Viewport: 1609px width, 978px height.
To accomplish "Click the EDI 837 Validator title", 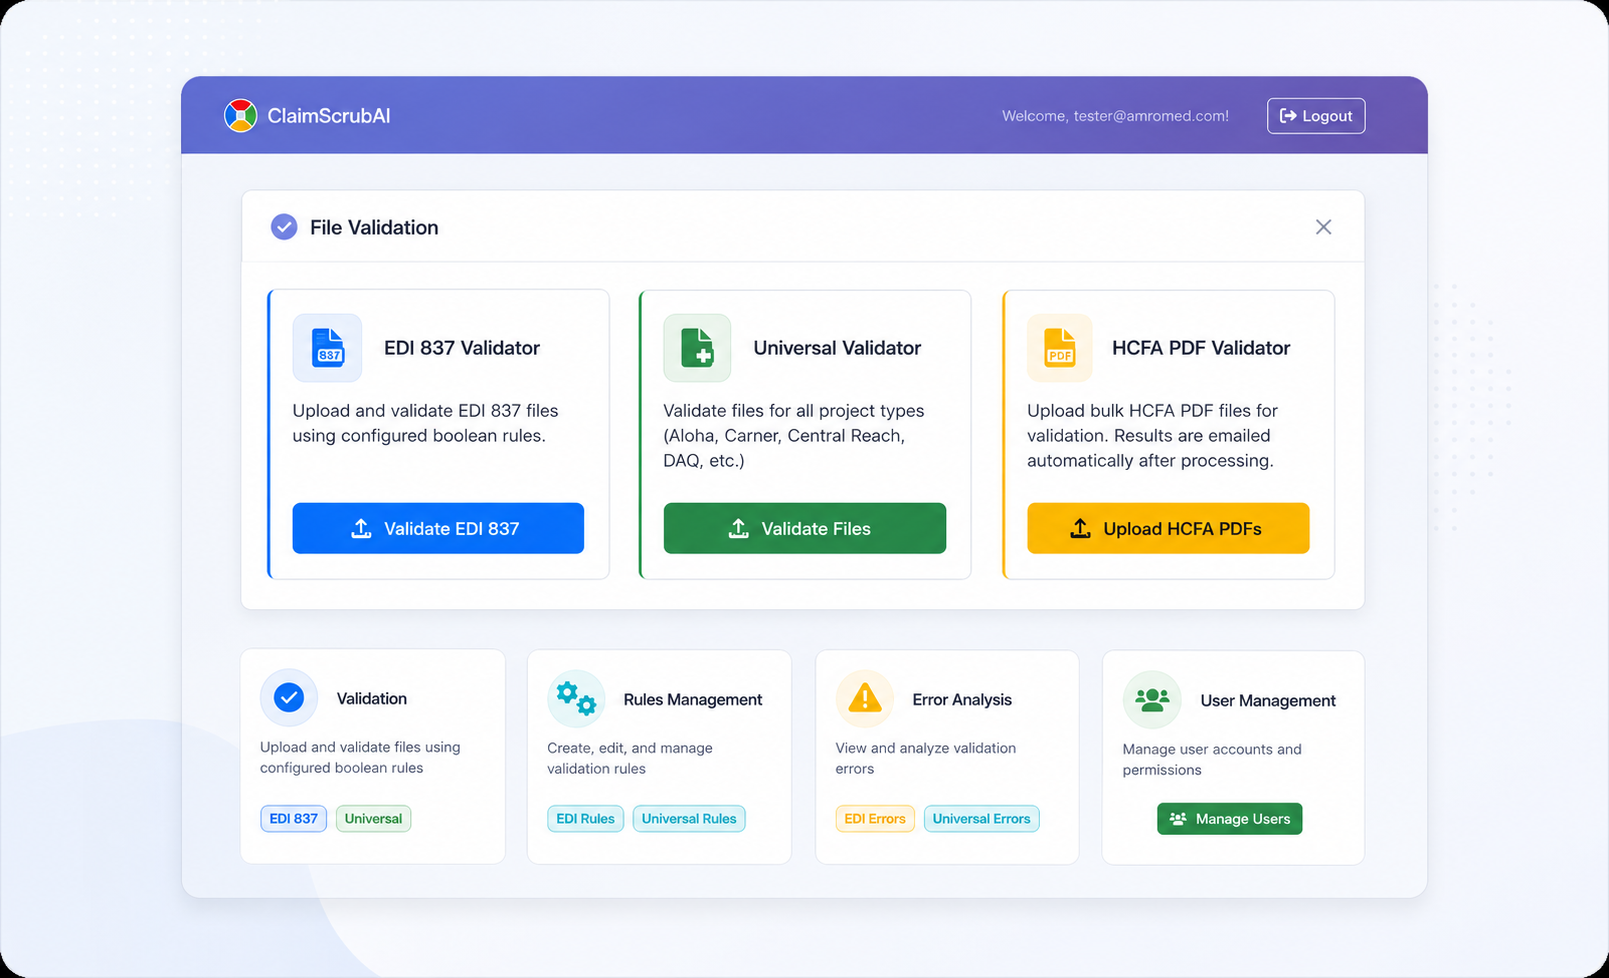I will (x=462, y=348).
